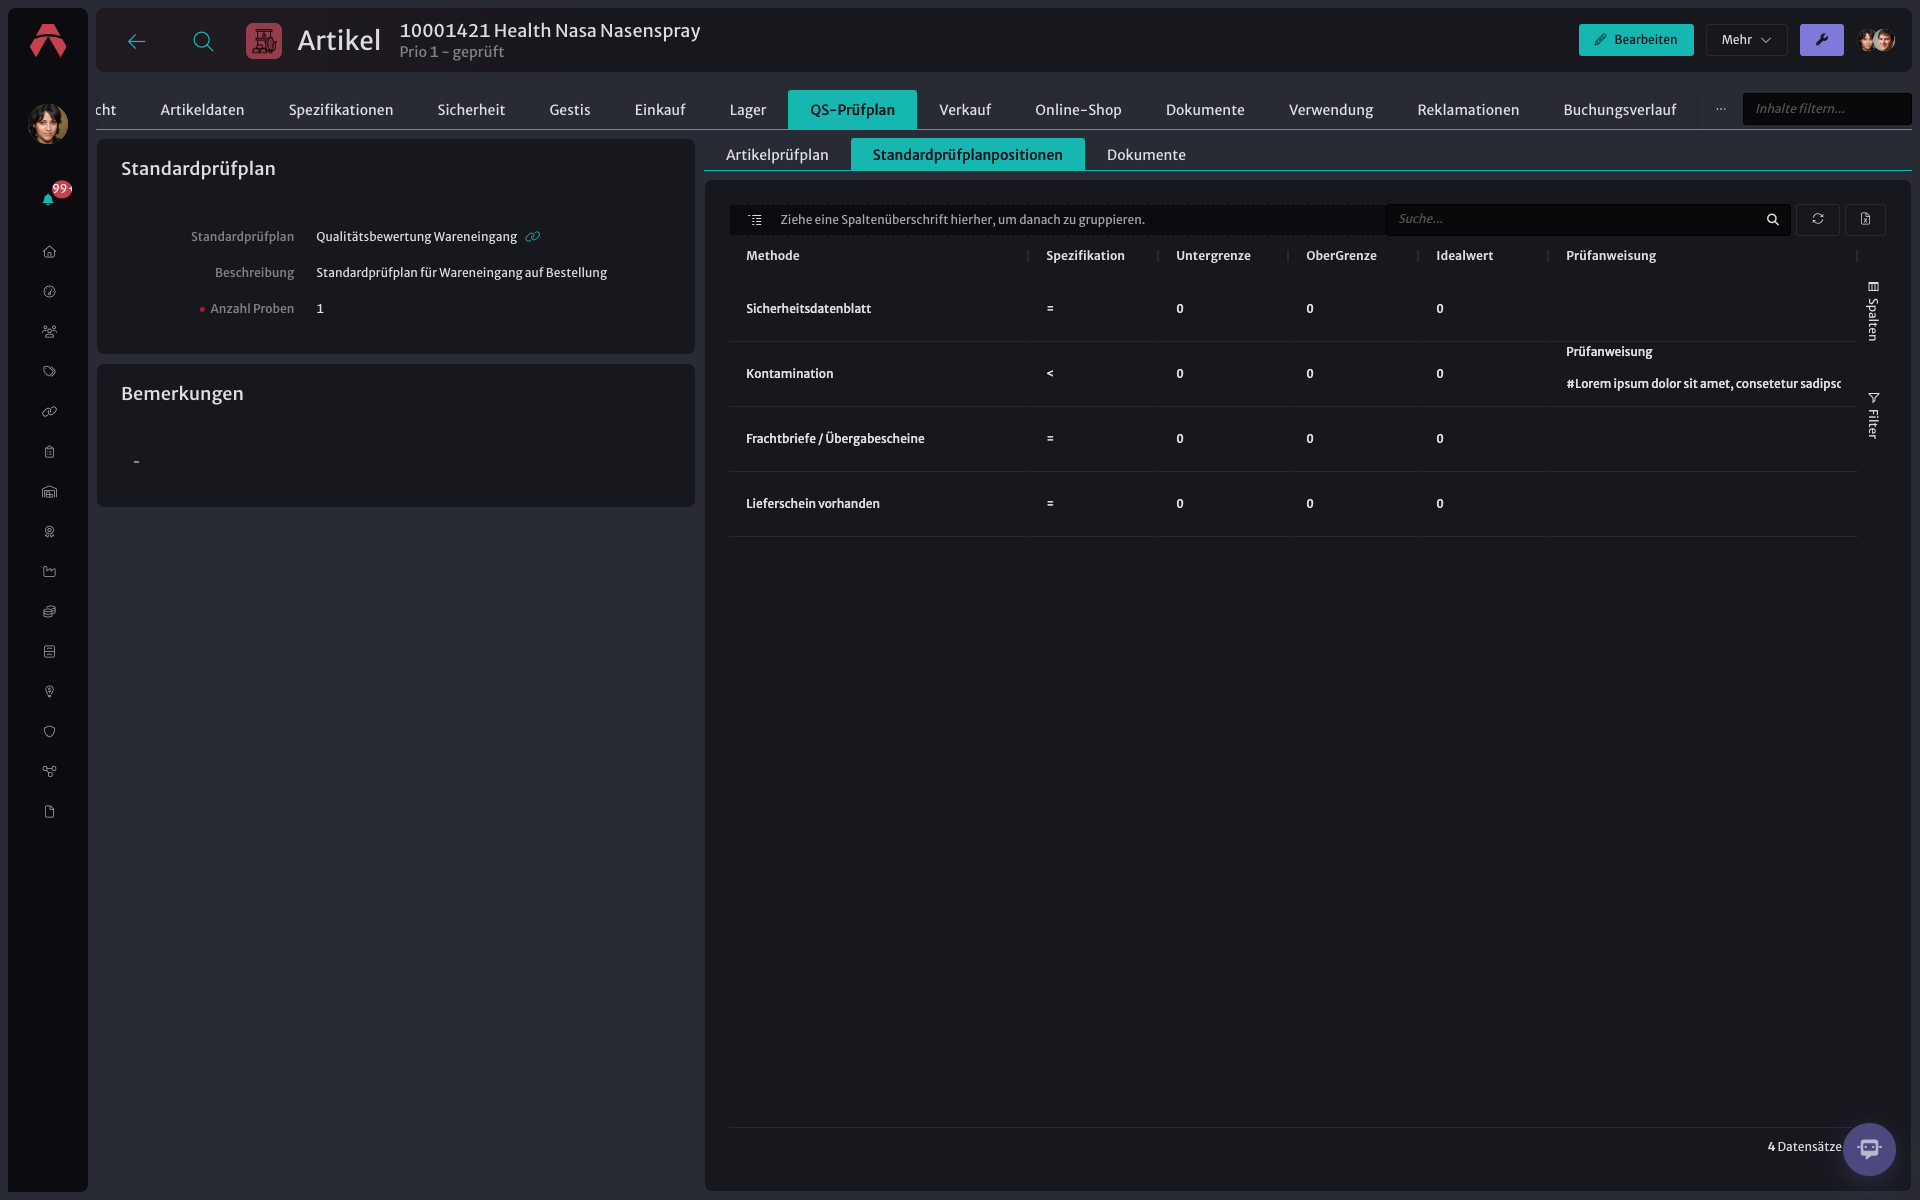Open the Verkauf tab
The image size is (1920, 1200).
(965, 110)
